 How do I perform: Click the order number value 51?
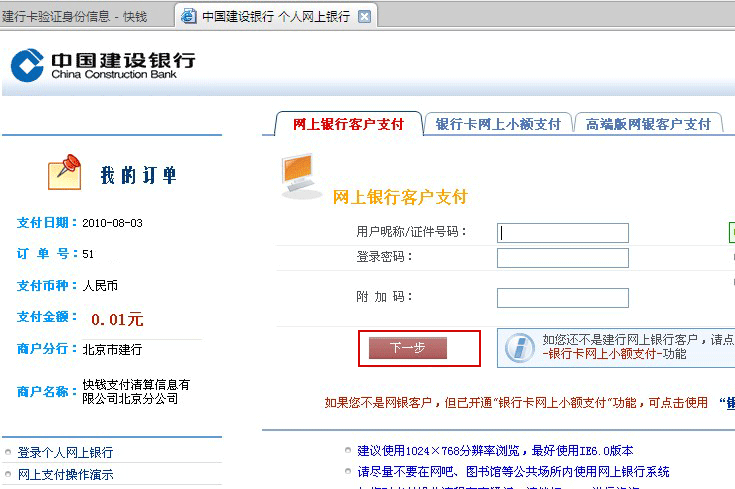(88, 254)
